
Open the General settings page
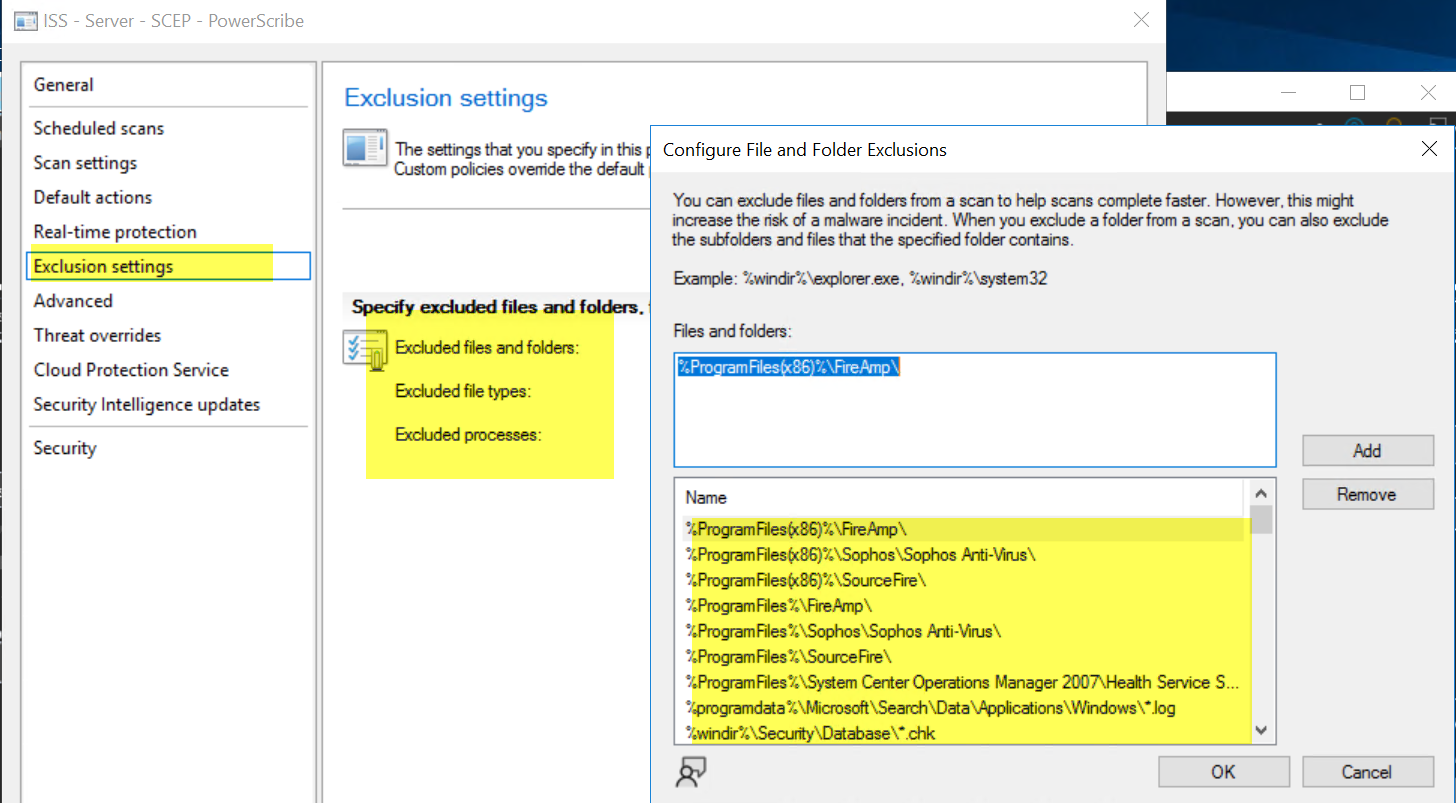[64, 85]
